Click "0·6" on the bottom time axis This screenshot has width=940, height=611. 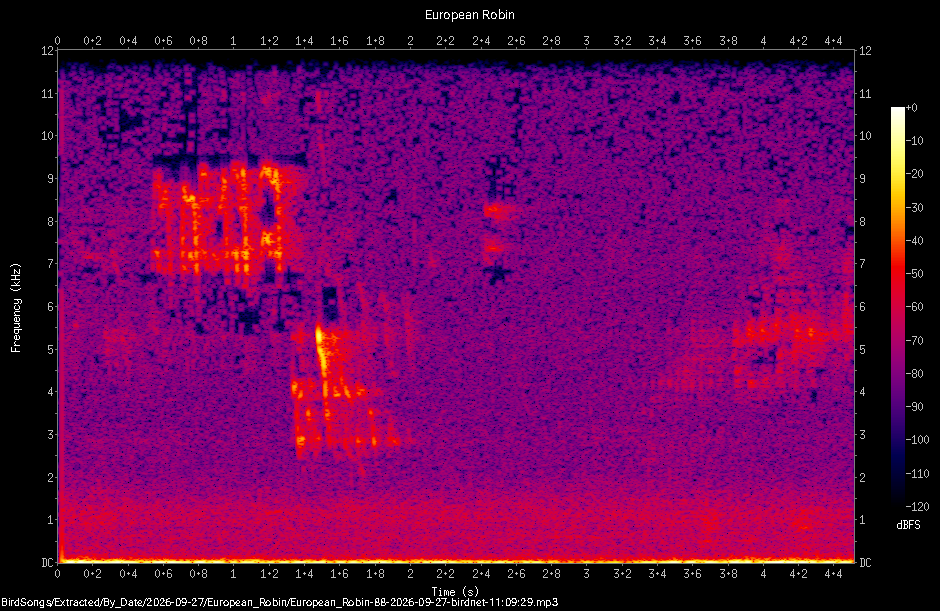(163, 574)
